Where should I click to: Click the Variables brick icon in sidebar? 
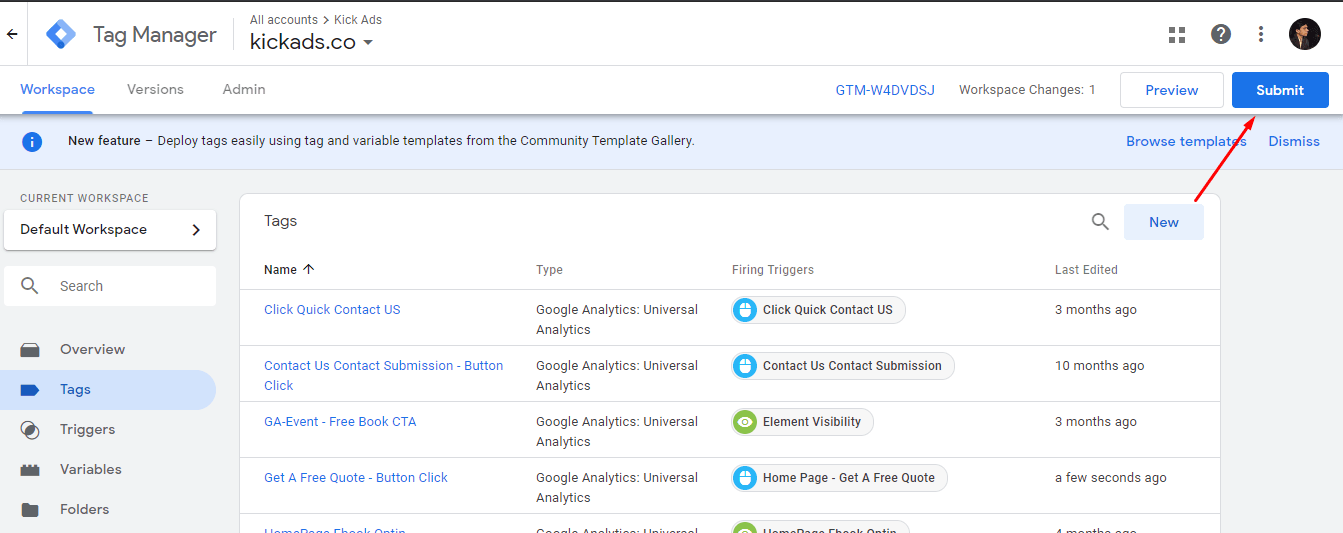30,470
